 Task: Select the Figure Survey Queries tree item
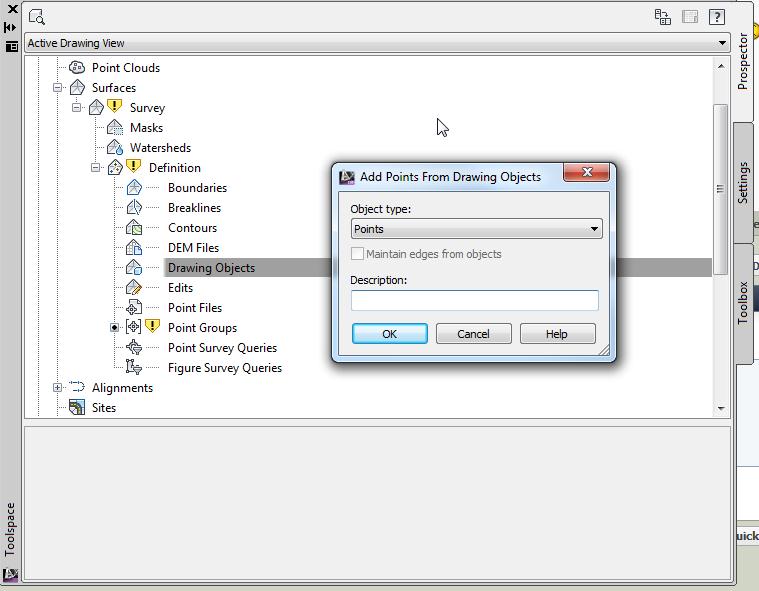225,368
